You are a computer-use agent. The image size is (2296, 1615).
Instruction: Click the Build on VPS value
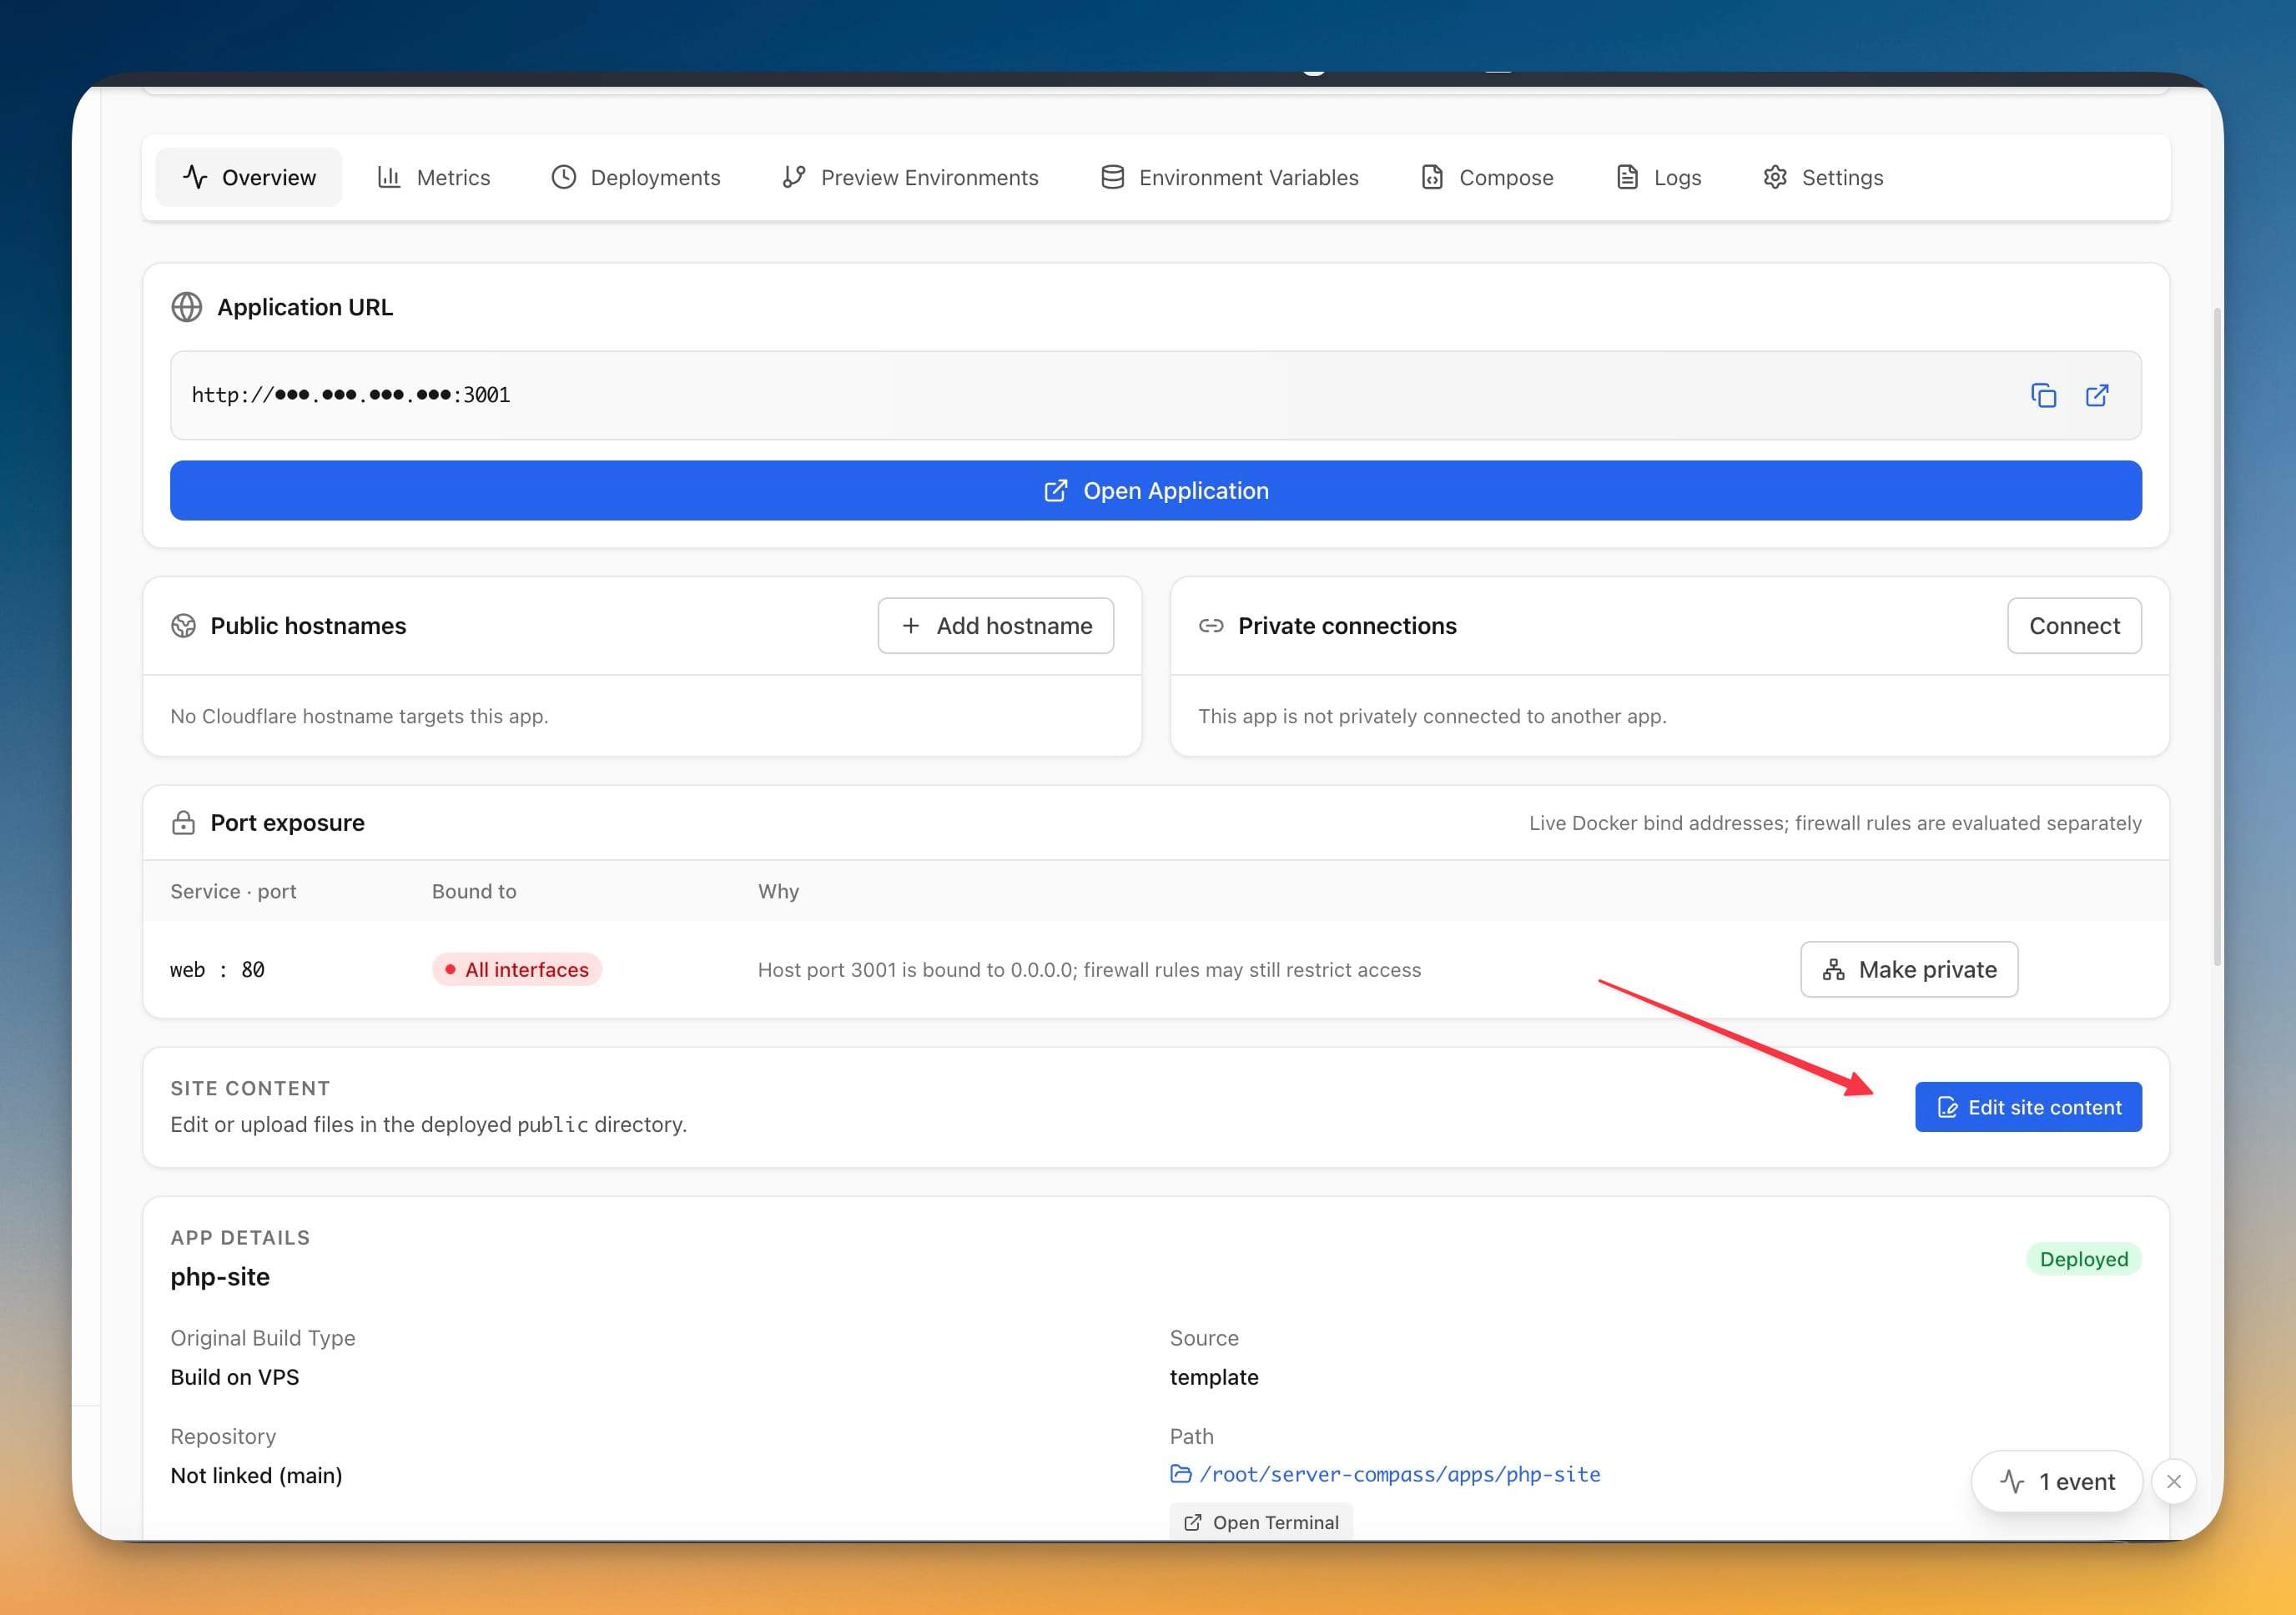point(235,1377)
